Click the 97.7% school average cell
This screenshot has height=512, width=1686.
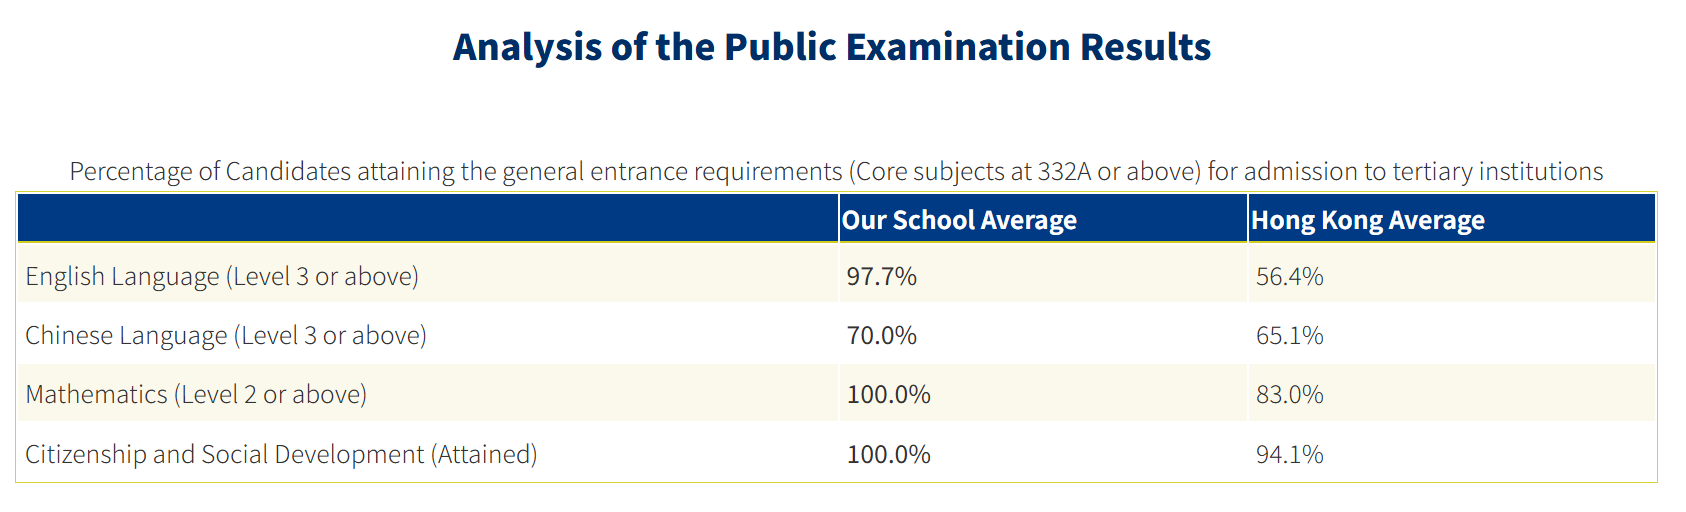click(x=881, y=276)
